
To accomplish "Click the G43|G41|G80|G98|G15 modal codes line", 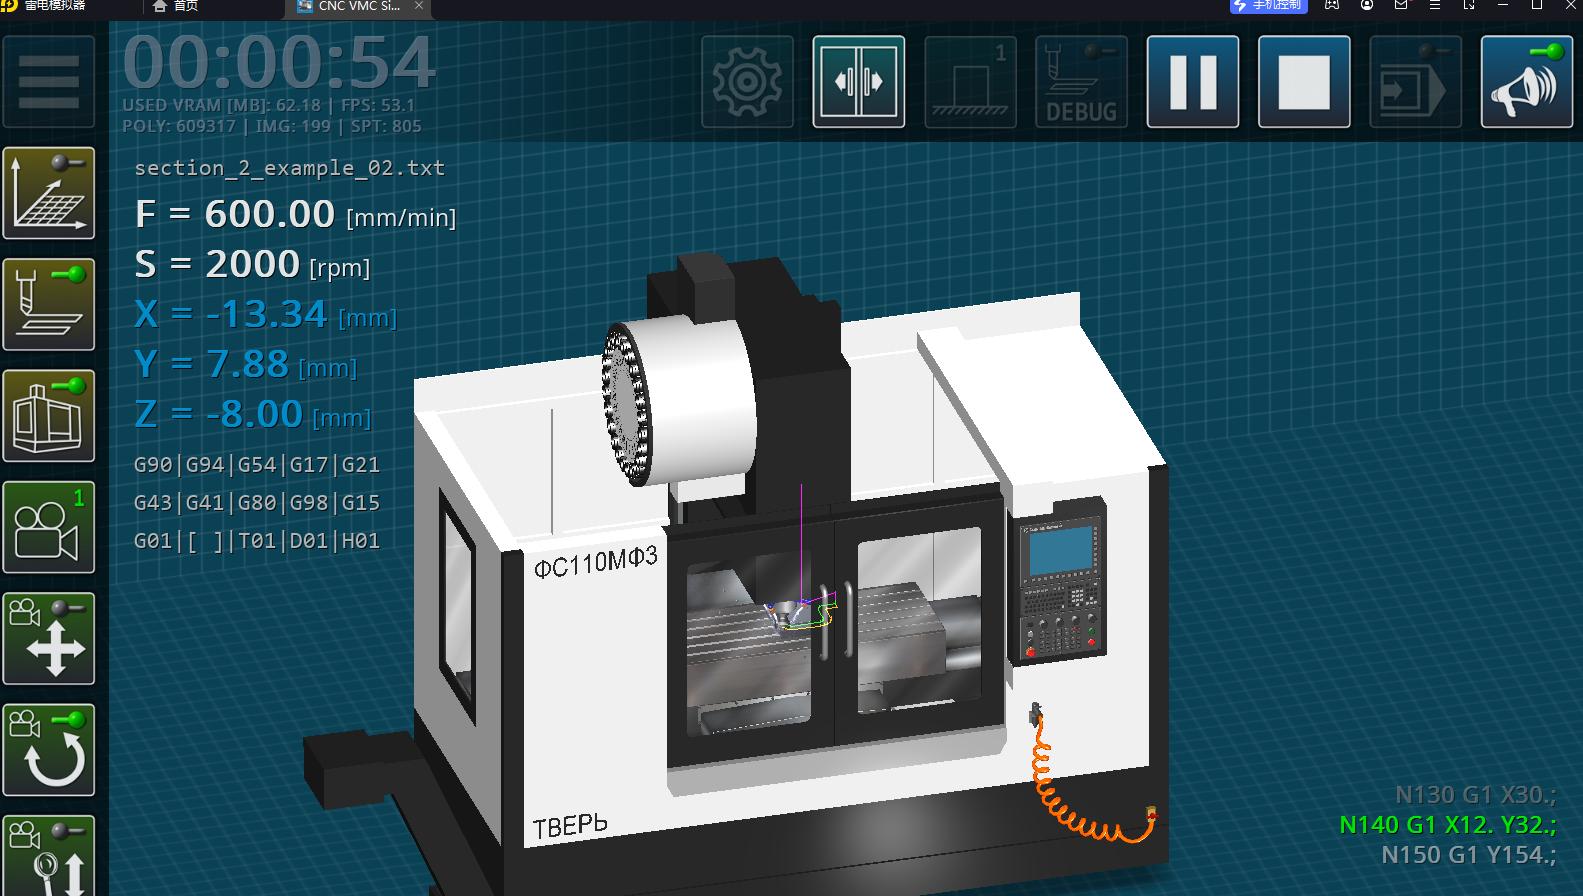I will coord(257,503).
